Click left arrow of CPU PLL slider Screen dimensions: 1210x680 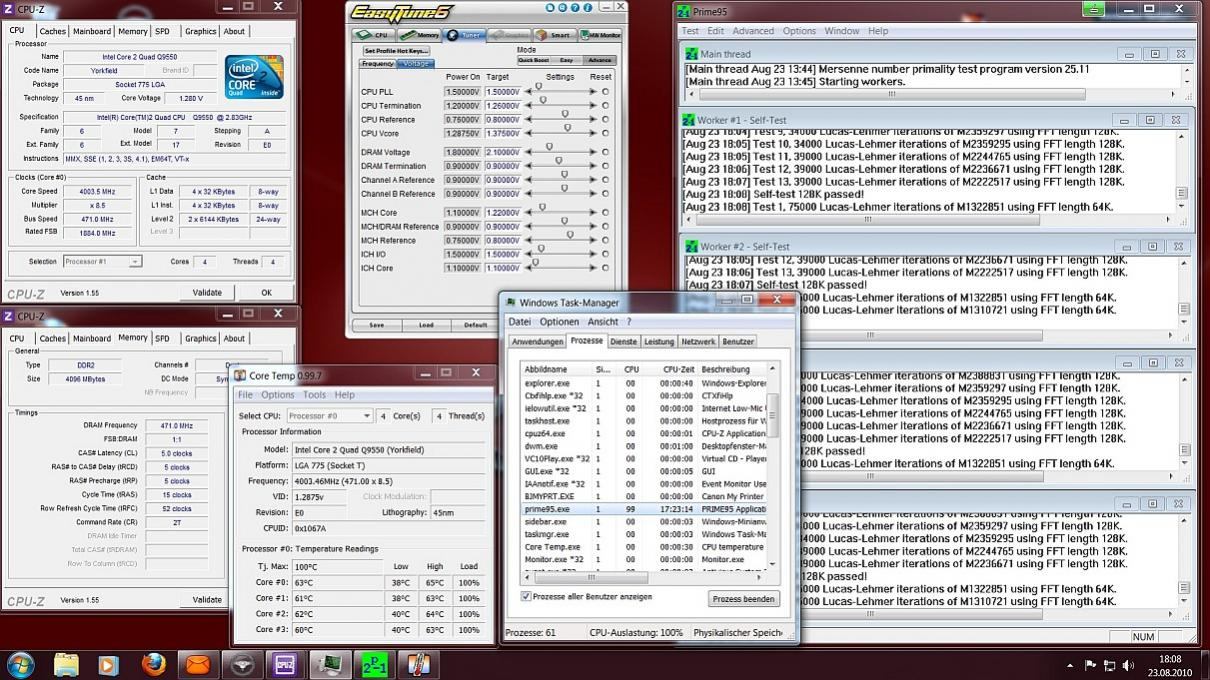[x=527, y=91]
